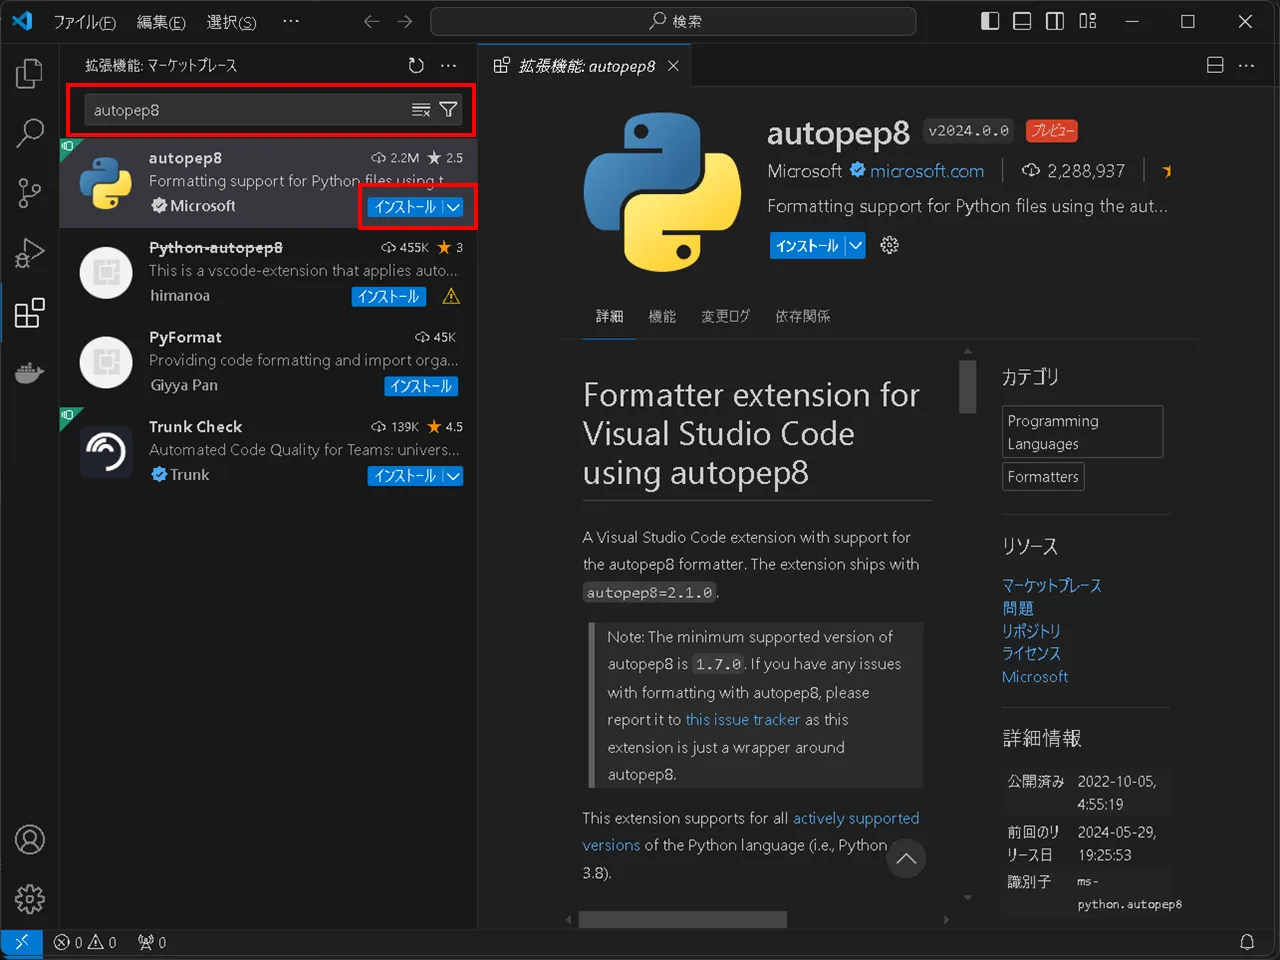Open the マーケットプレース resource link

1052,585
